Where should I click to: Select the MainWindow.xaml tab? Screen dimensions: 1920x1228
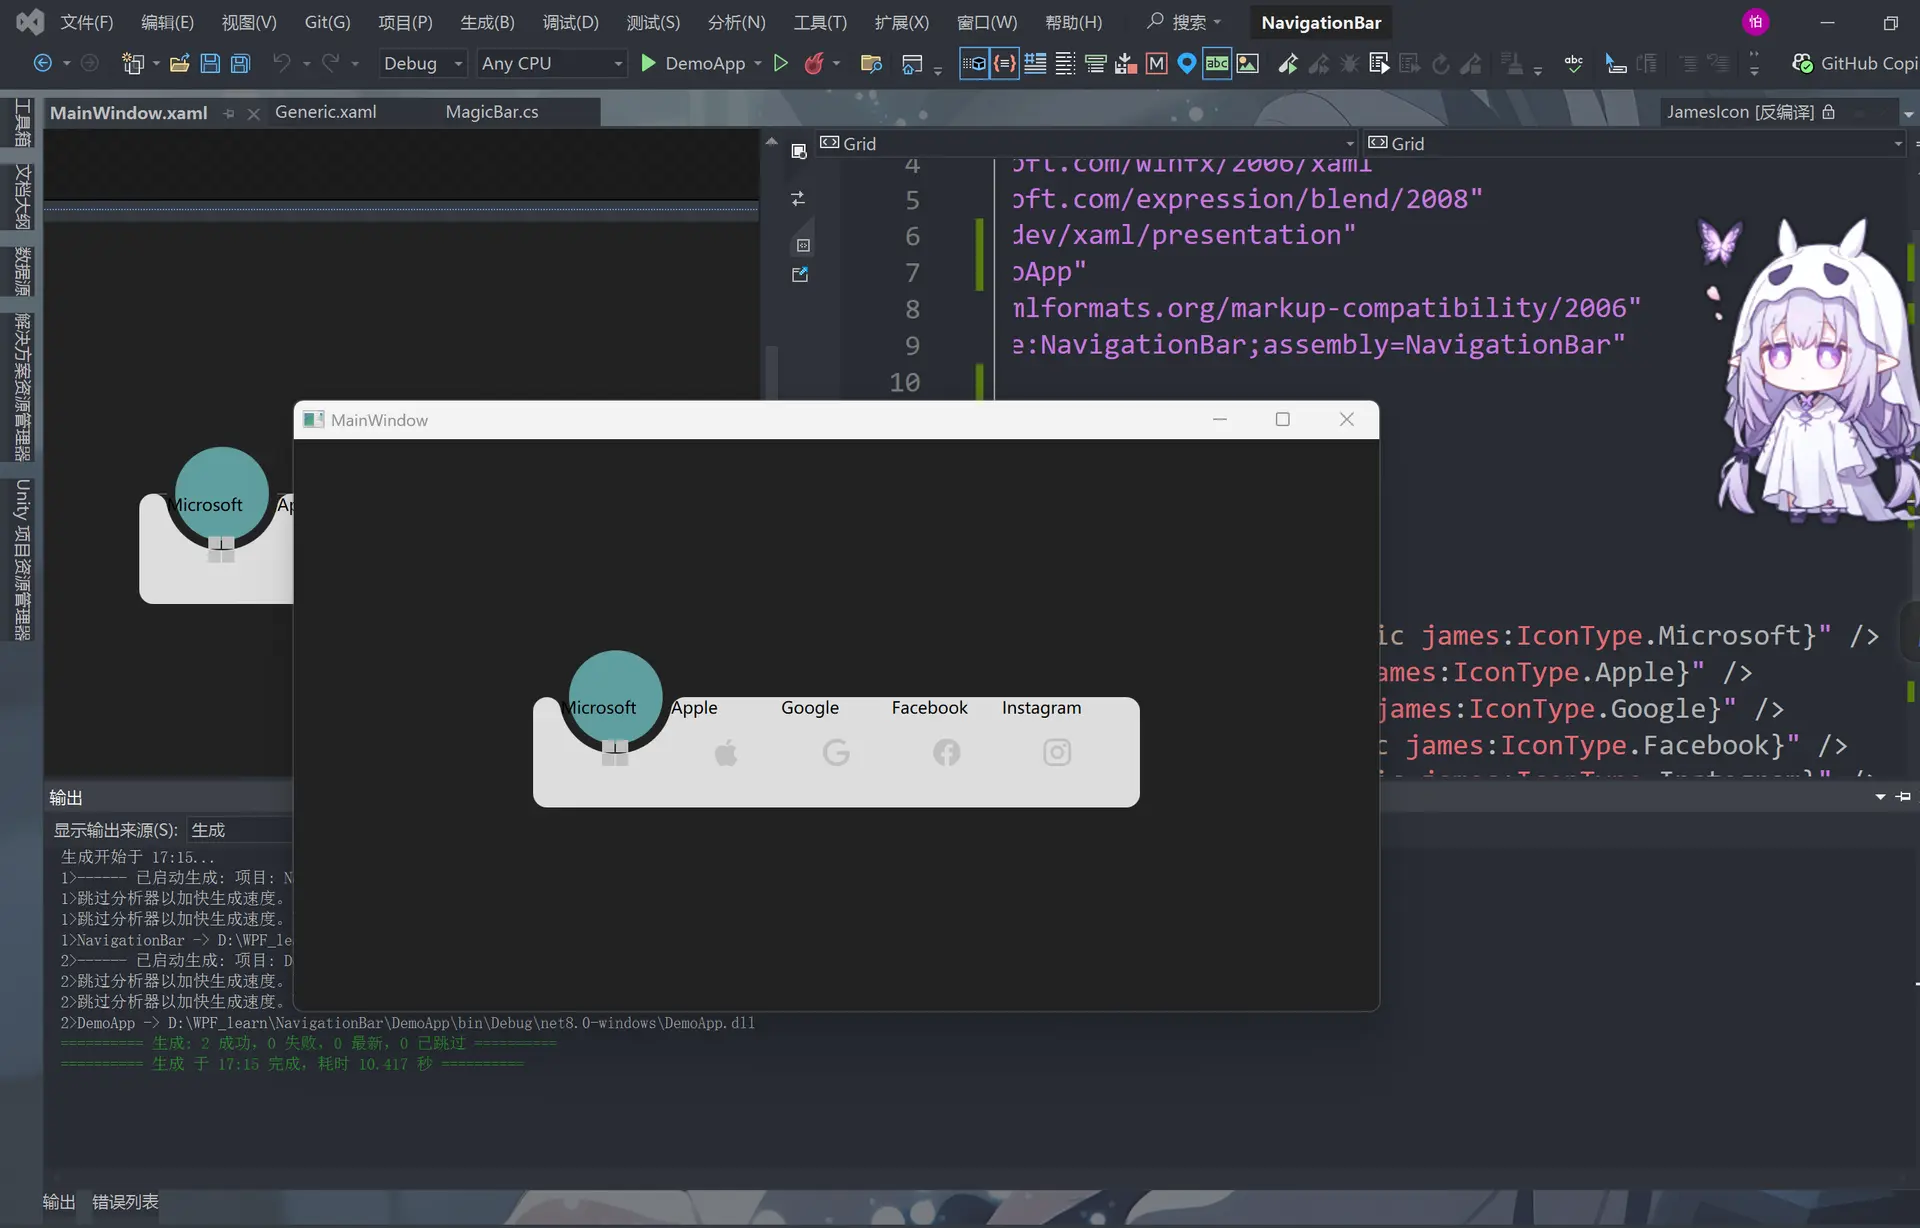129,113
